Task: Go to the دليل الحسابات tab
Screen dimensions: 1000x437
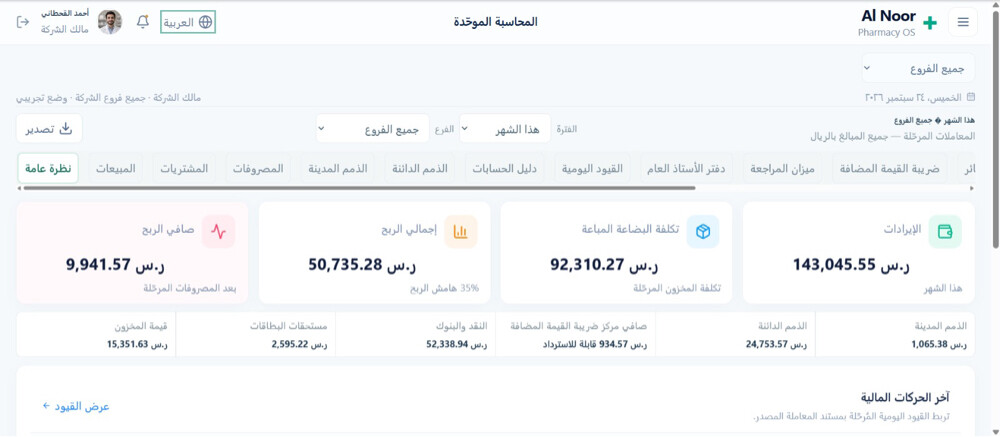Action: point(504,168)
